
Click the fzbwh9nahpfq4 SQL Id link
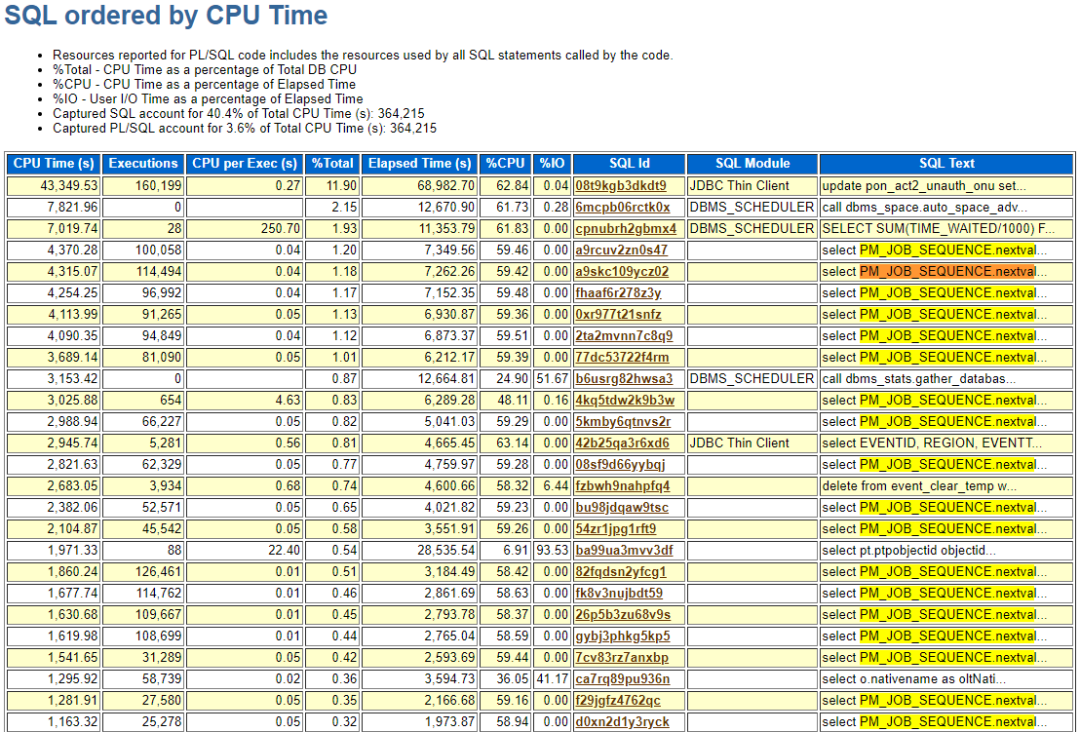pyautogui.click(x=622, y=486)
